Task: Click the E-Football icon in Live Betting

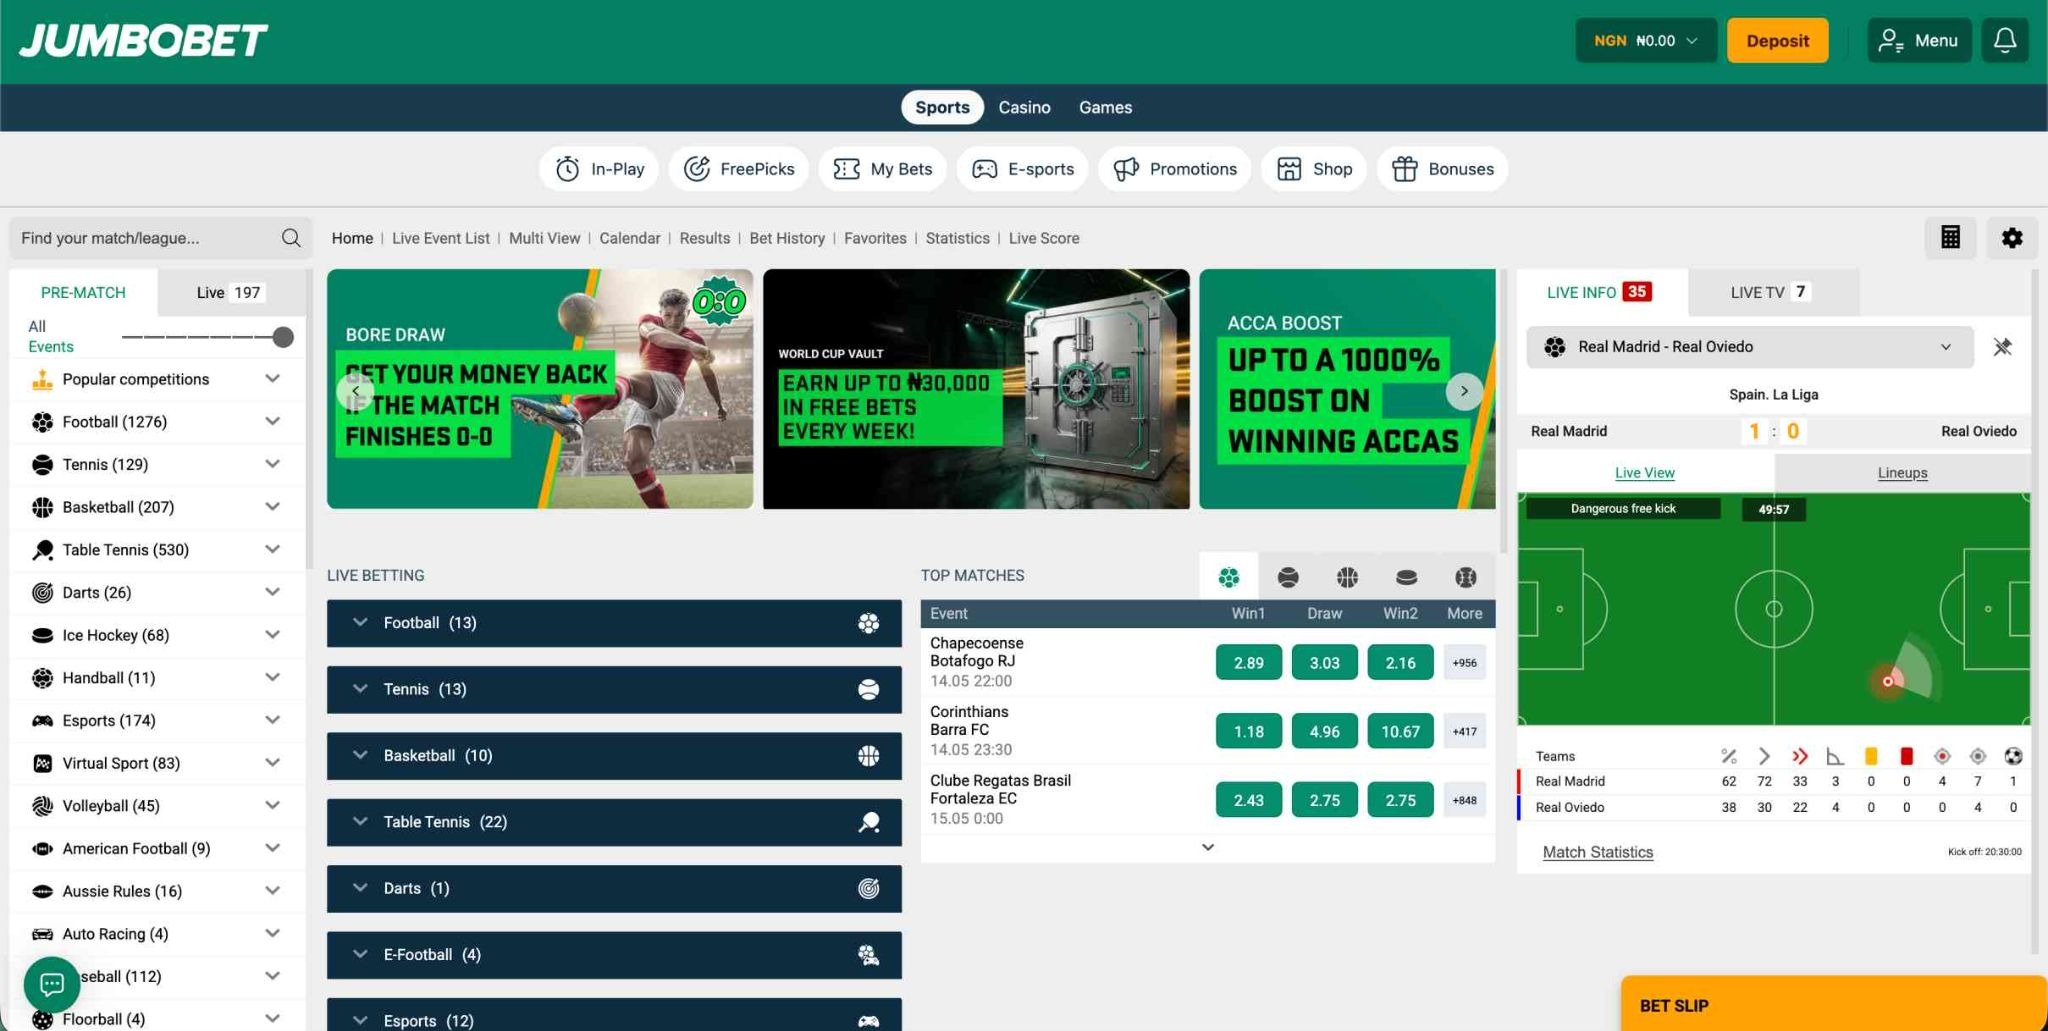Action: click(x=868, y=955)
